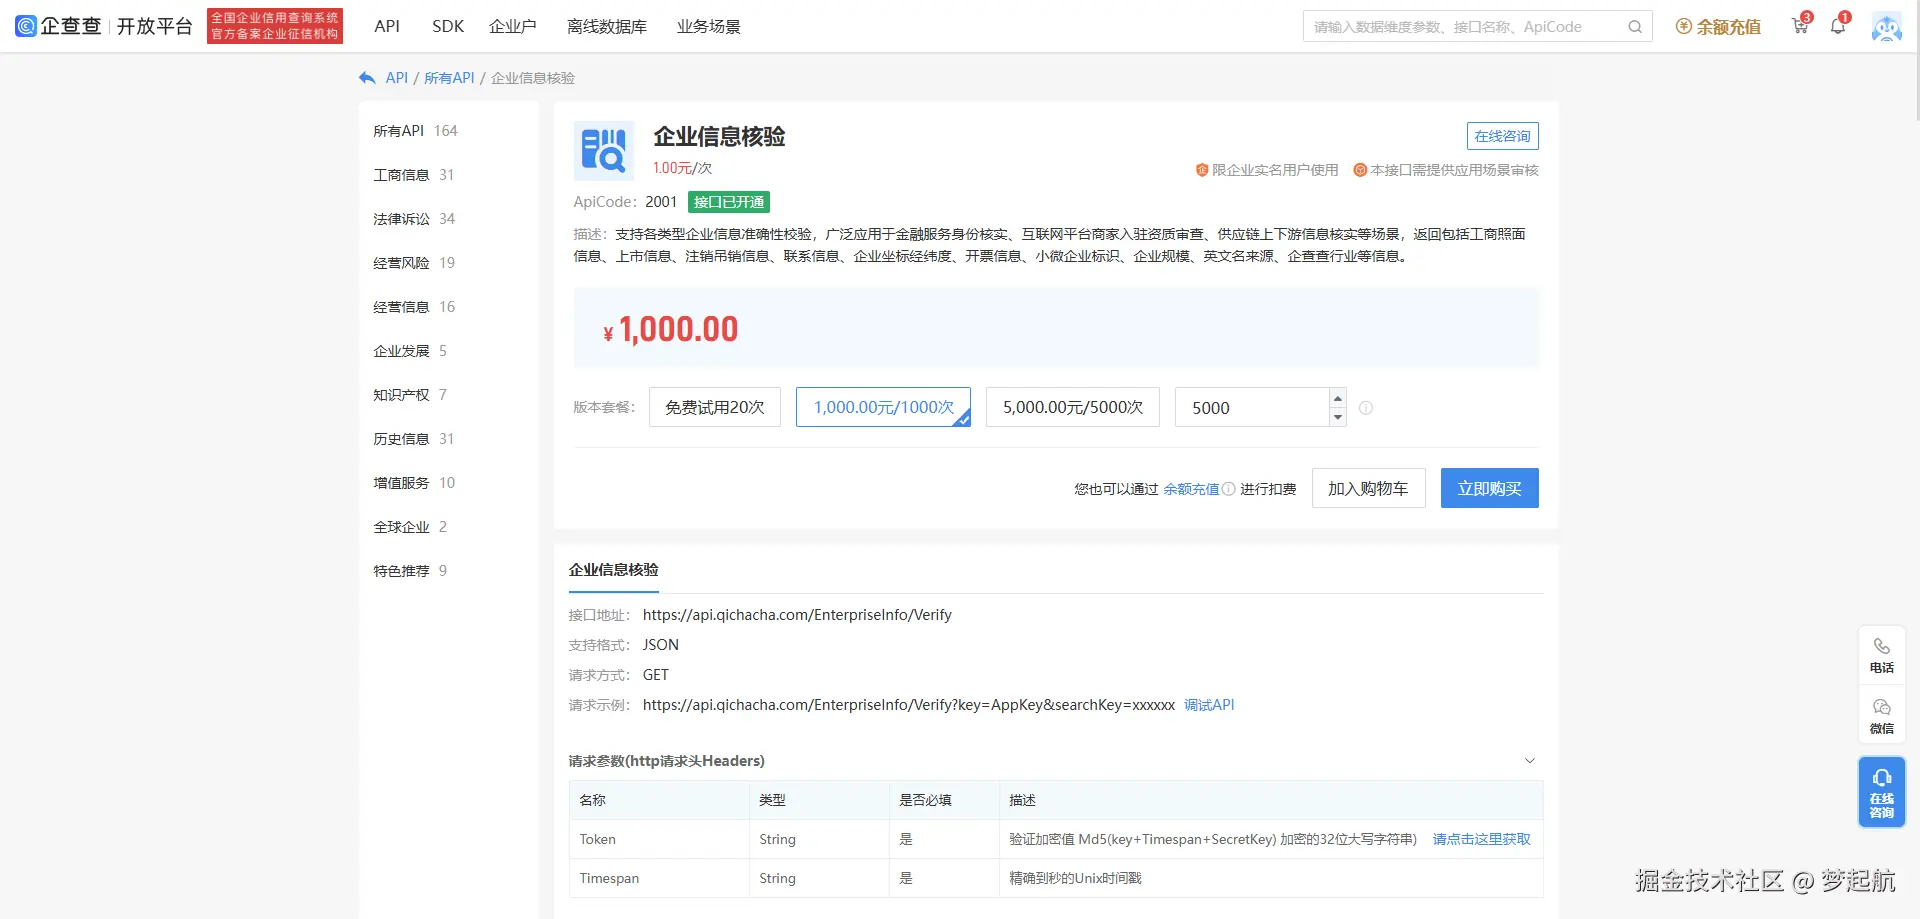Viewport: 1920px width, 919px height.
Task: Increase quantity with the up arrow
Action: click(x=1338, y=398)
